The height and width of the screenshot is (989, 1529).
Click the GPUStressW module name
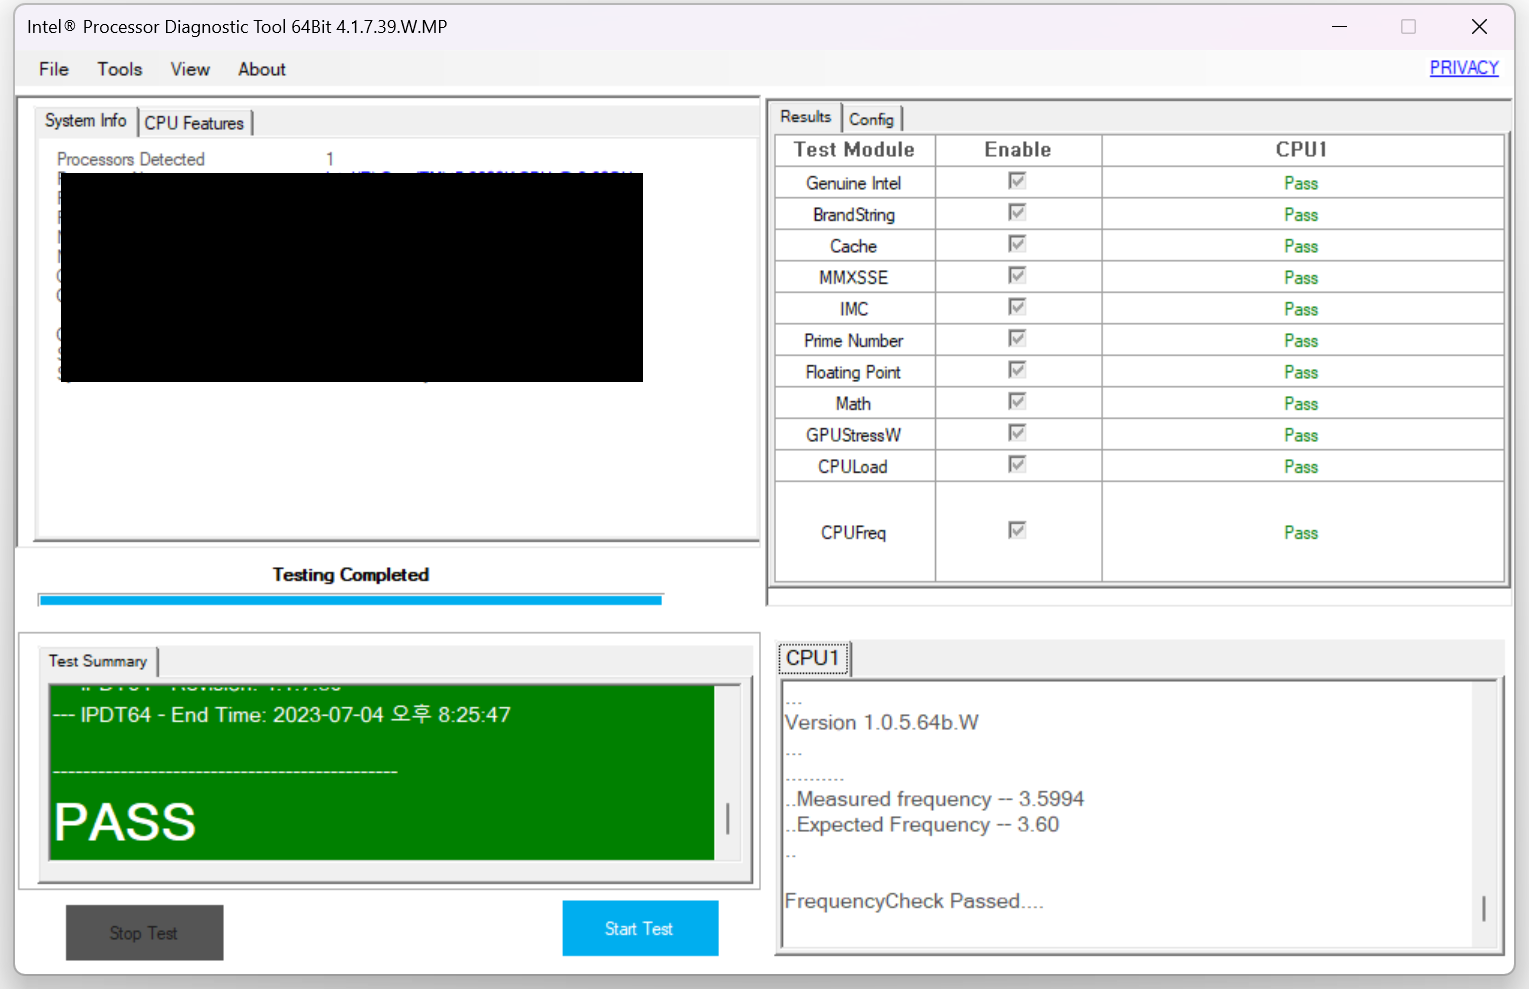coord(854,435)
